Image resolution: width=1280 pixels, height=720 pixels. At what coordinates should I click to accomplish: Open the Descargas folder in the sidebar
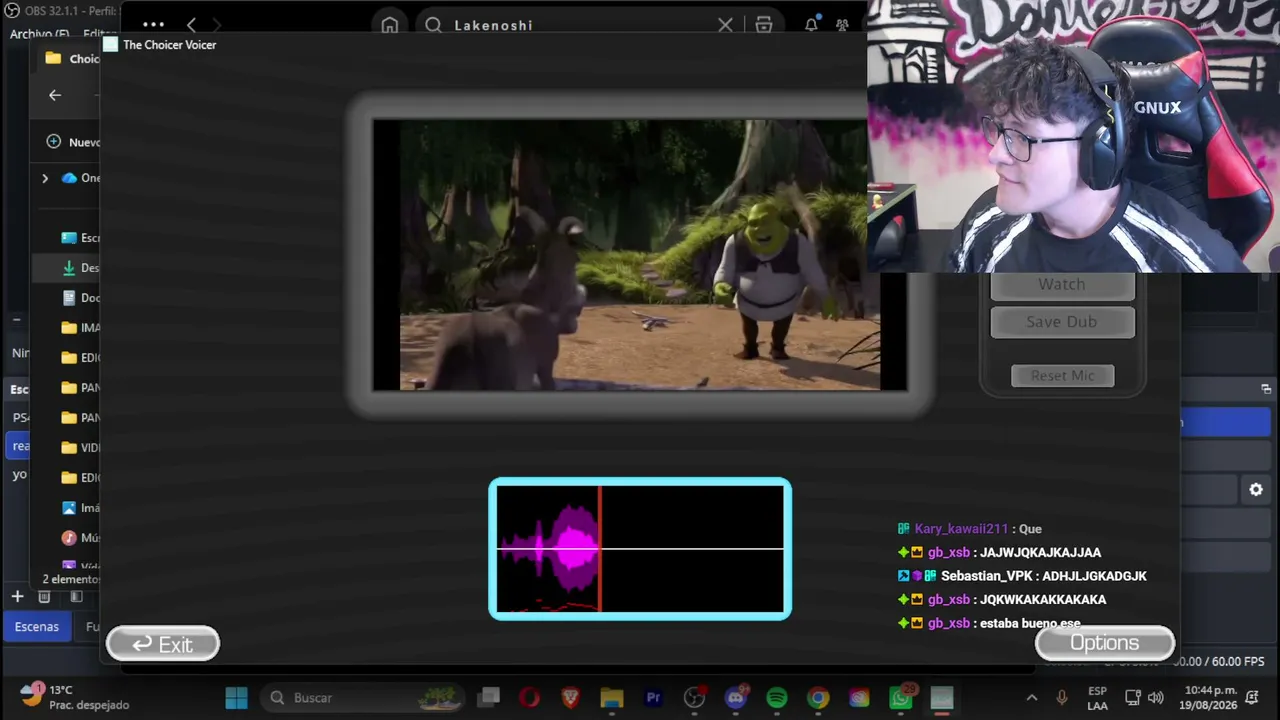pos(81,268)
